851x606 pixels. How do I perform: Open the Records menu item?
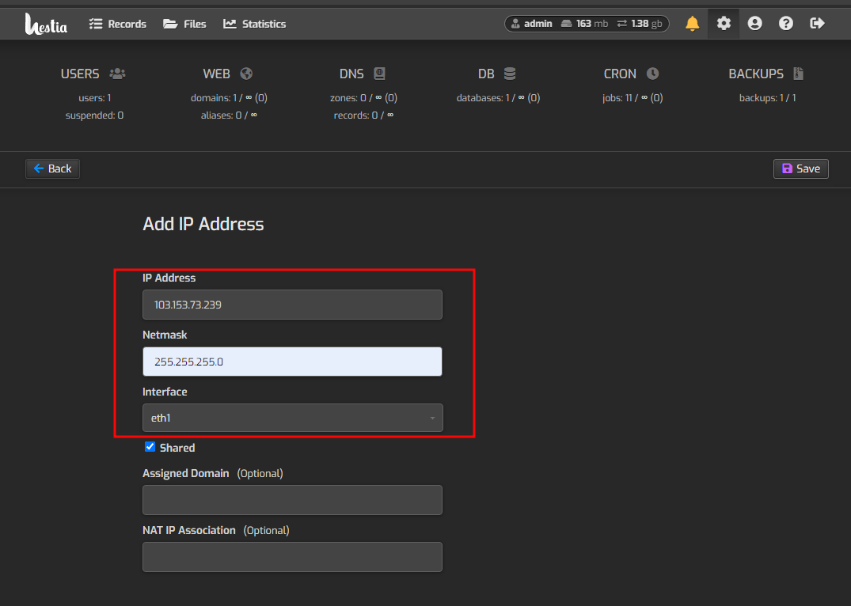[118, 24]
